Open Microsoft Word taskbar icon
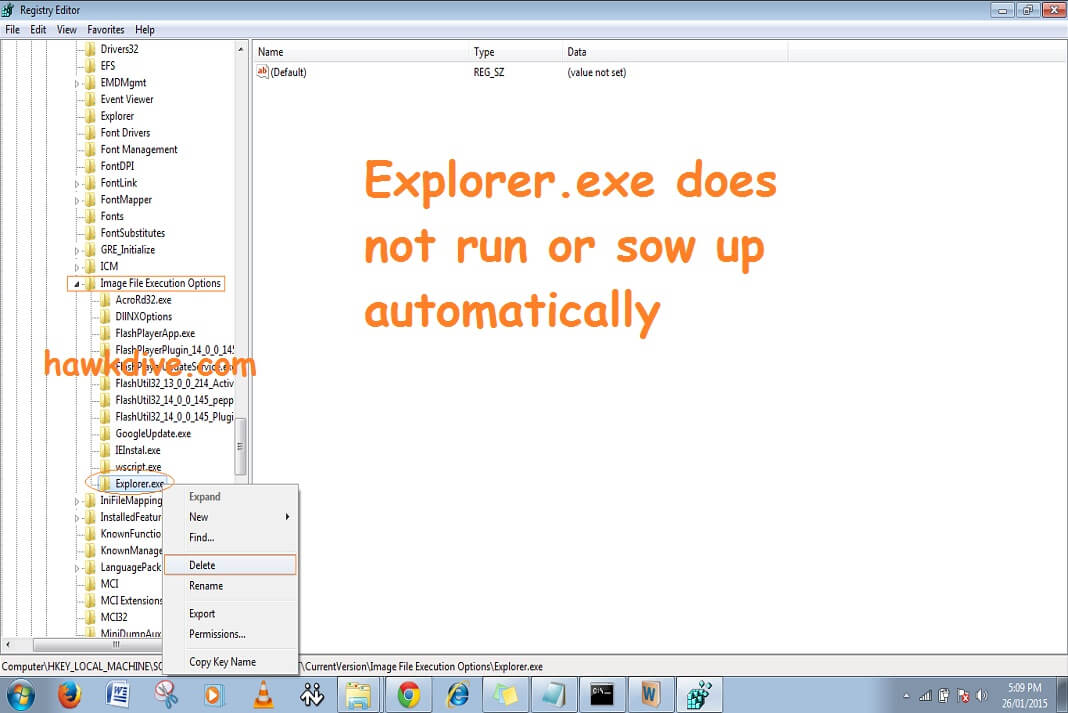 coord(118,695)
